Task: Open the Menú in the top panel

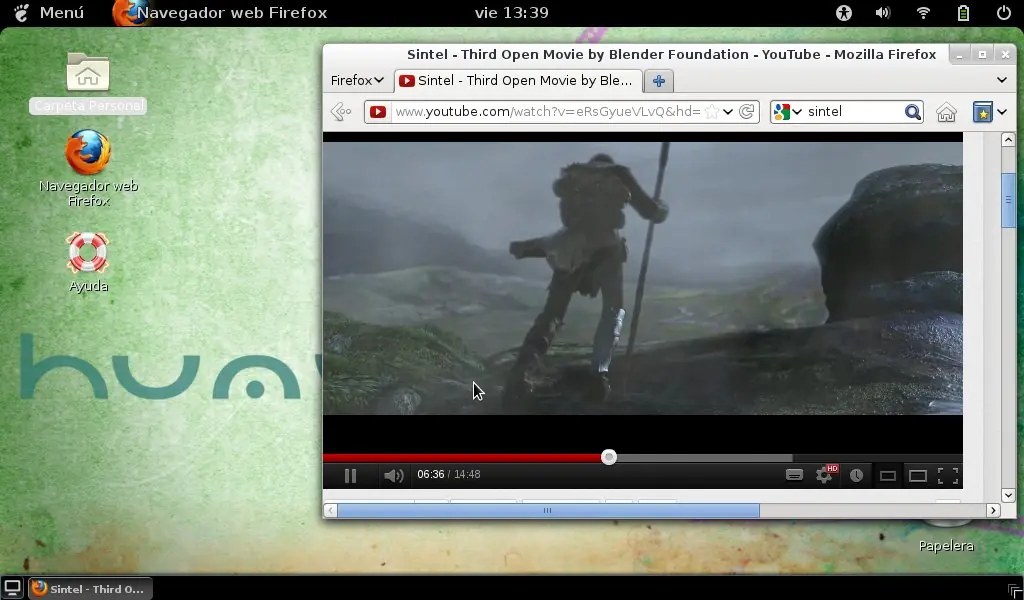Action: tap(50, 12)
